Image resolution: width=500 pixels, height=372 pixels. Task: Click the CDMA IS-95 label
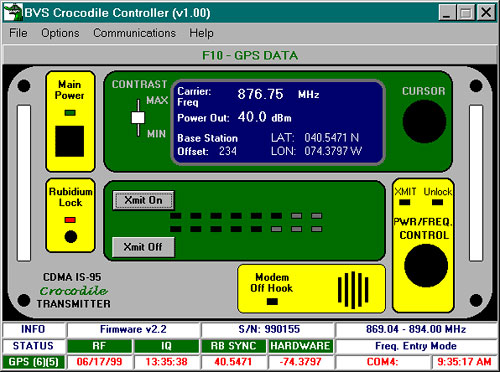point(72,277)
